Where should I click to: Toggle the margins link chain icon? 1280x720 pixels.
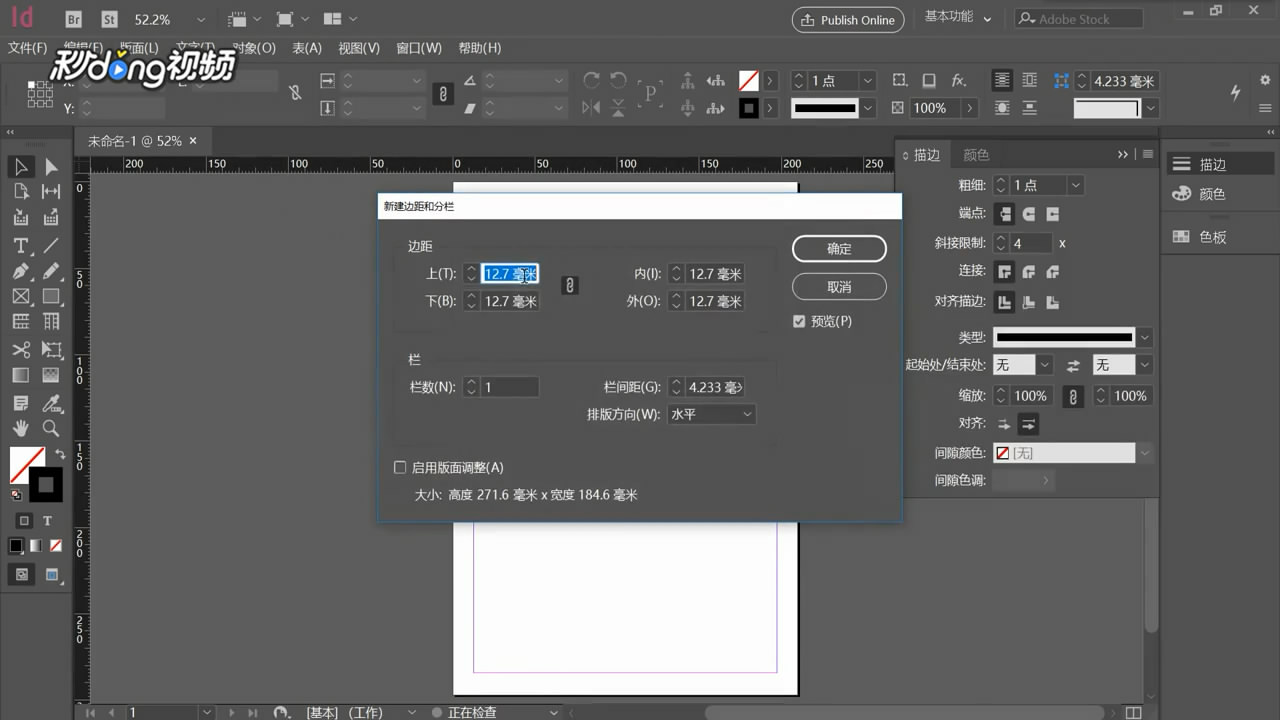(x=569, y=286)
